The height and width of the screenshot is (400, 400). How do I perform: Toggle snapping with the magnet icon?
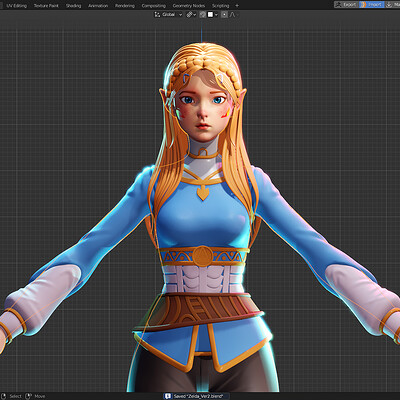click(x=202, y=15)
